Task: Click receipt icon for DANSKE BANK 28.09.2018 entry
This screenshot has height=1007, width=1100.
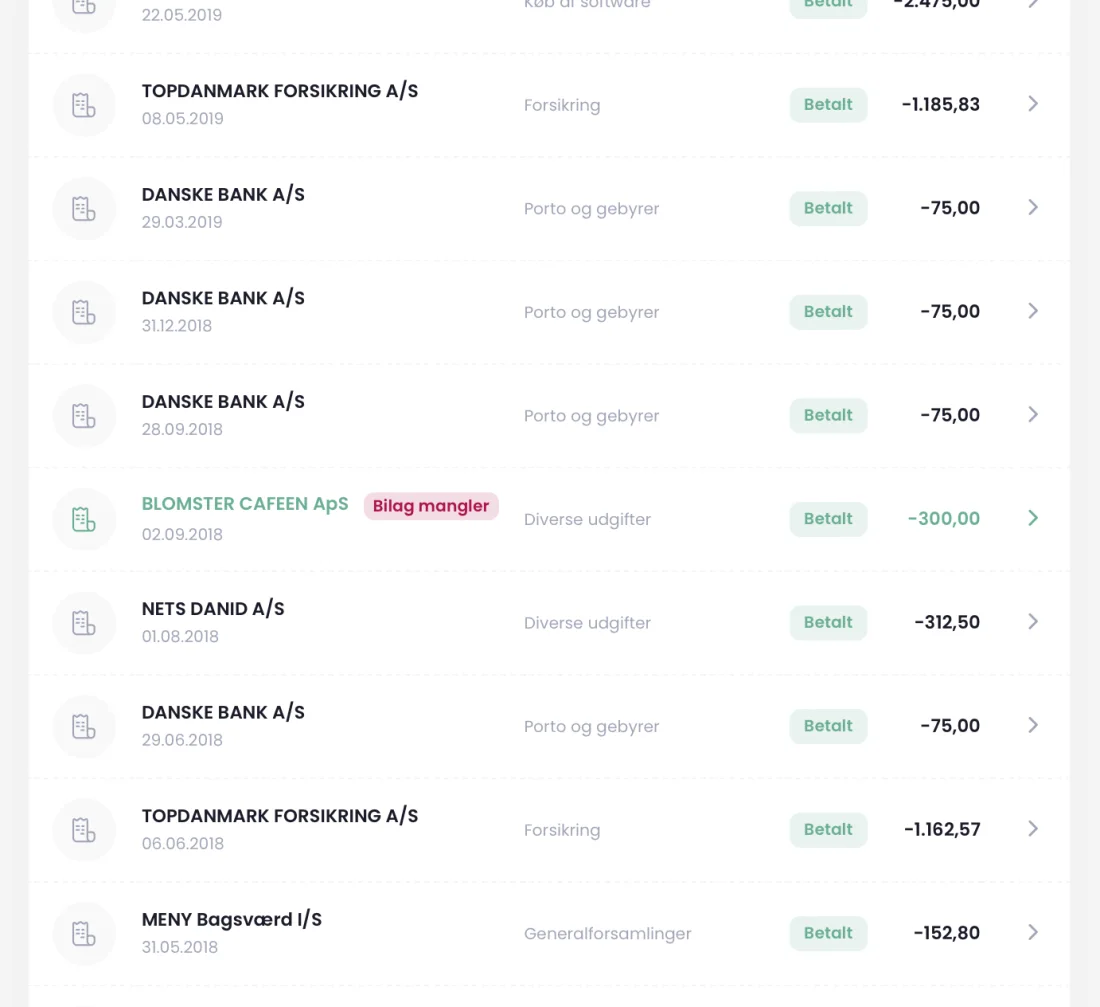Action: click(x=83, y=416)
